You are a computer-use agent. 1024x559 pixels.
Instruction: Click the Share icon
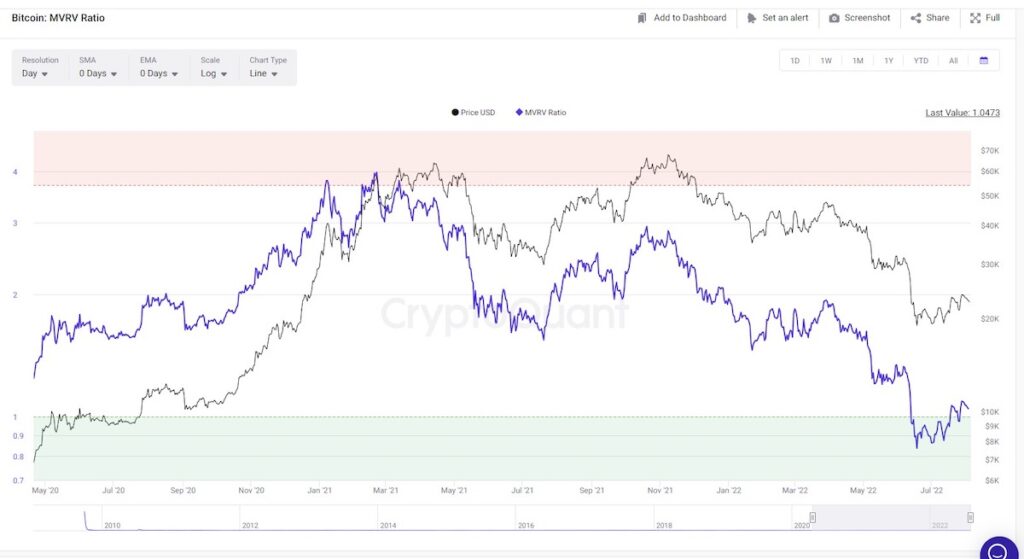pyautogui.click(x=916, y=18)
